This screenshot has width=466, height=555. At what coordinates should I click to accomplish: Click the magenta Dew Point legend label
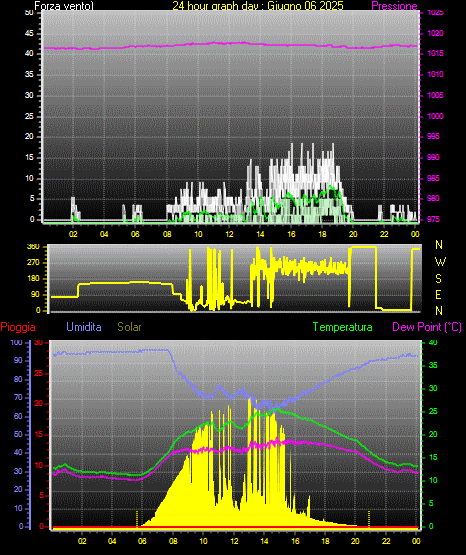pyautogui.click(x=427, y=327)
